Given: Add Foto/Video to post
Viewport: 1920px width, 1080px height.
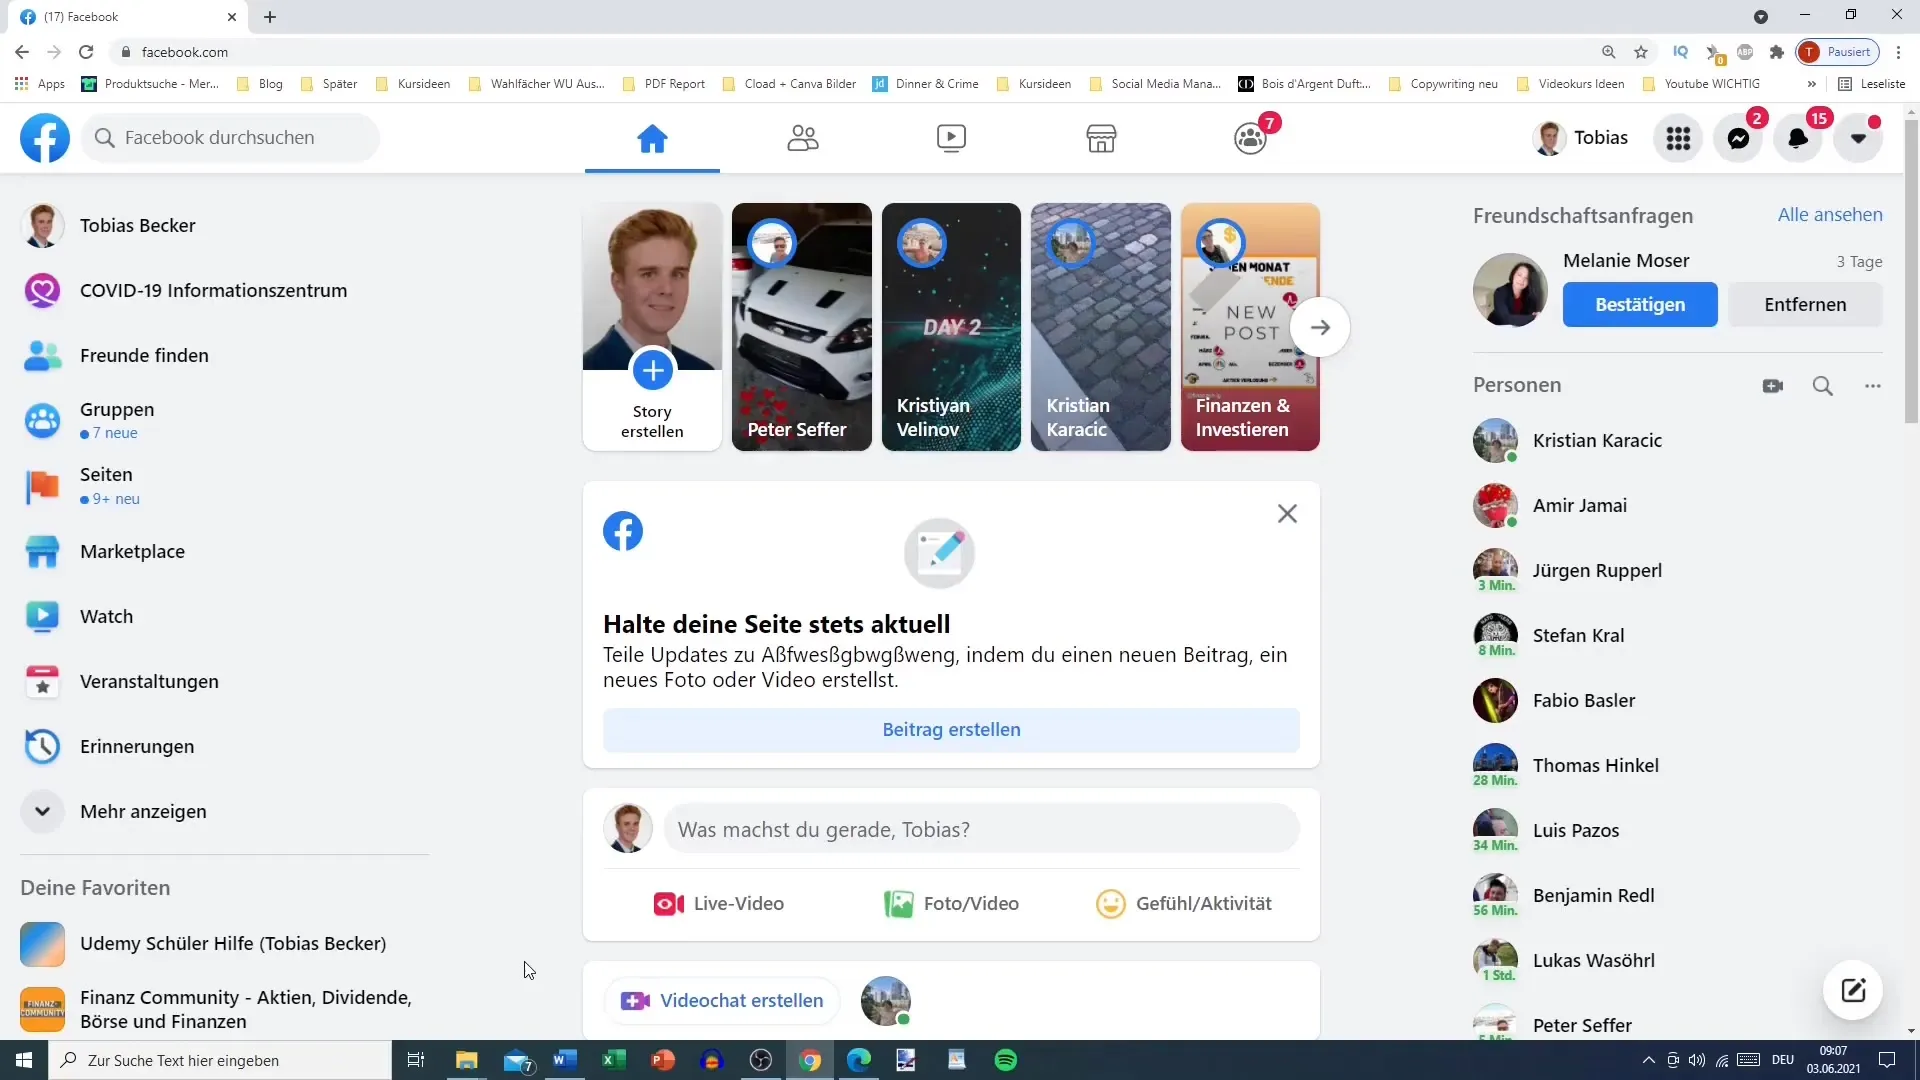Looking at the screenshot, I should pos(951,904).
